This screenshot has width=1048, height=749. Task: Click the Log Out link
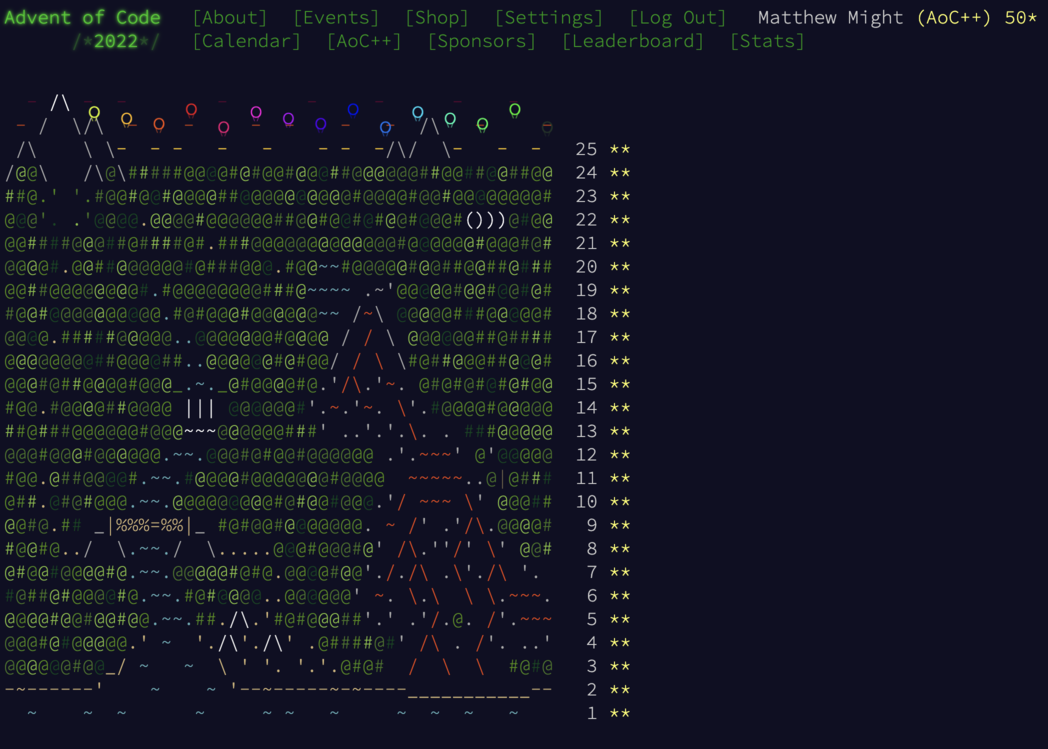coord(678,17)
